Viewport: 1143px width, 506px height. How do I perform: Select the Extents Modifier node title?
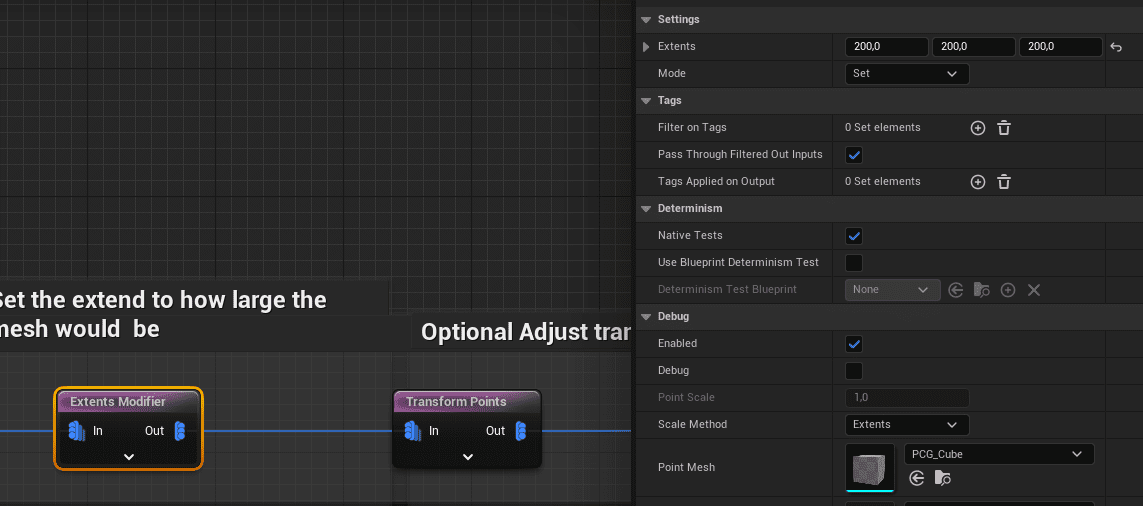pyautogui.click(x=117, y=402)
